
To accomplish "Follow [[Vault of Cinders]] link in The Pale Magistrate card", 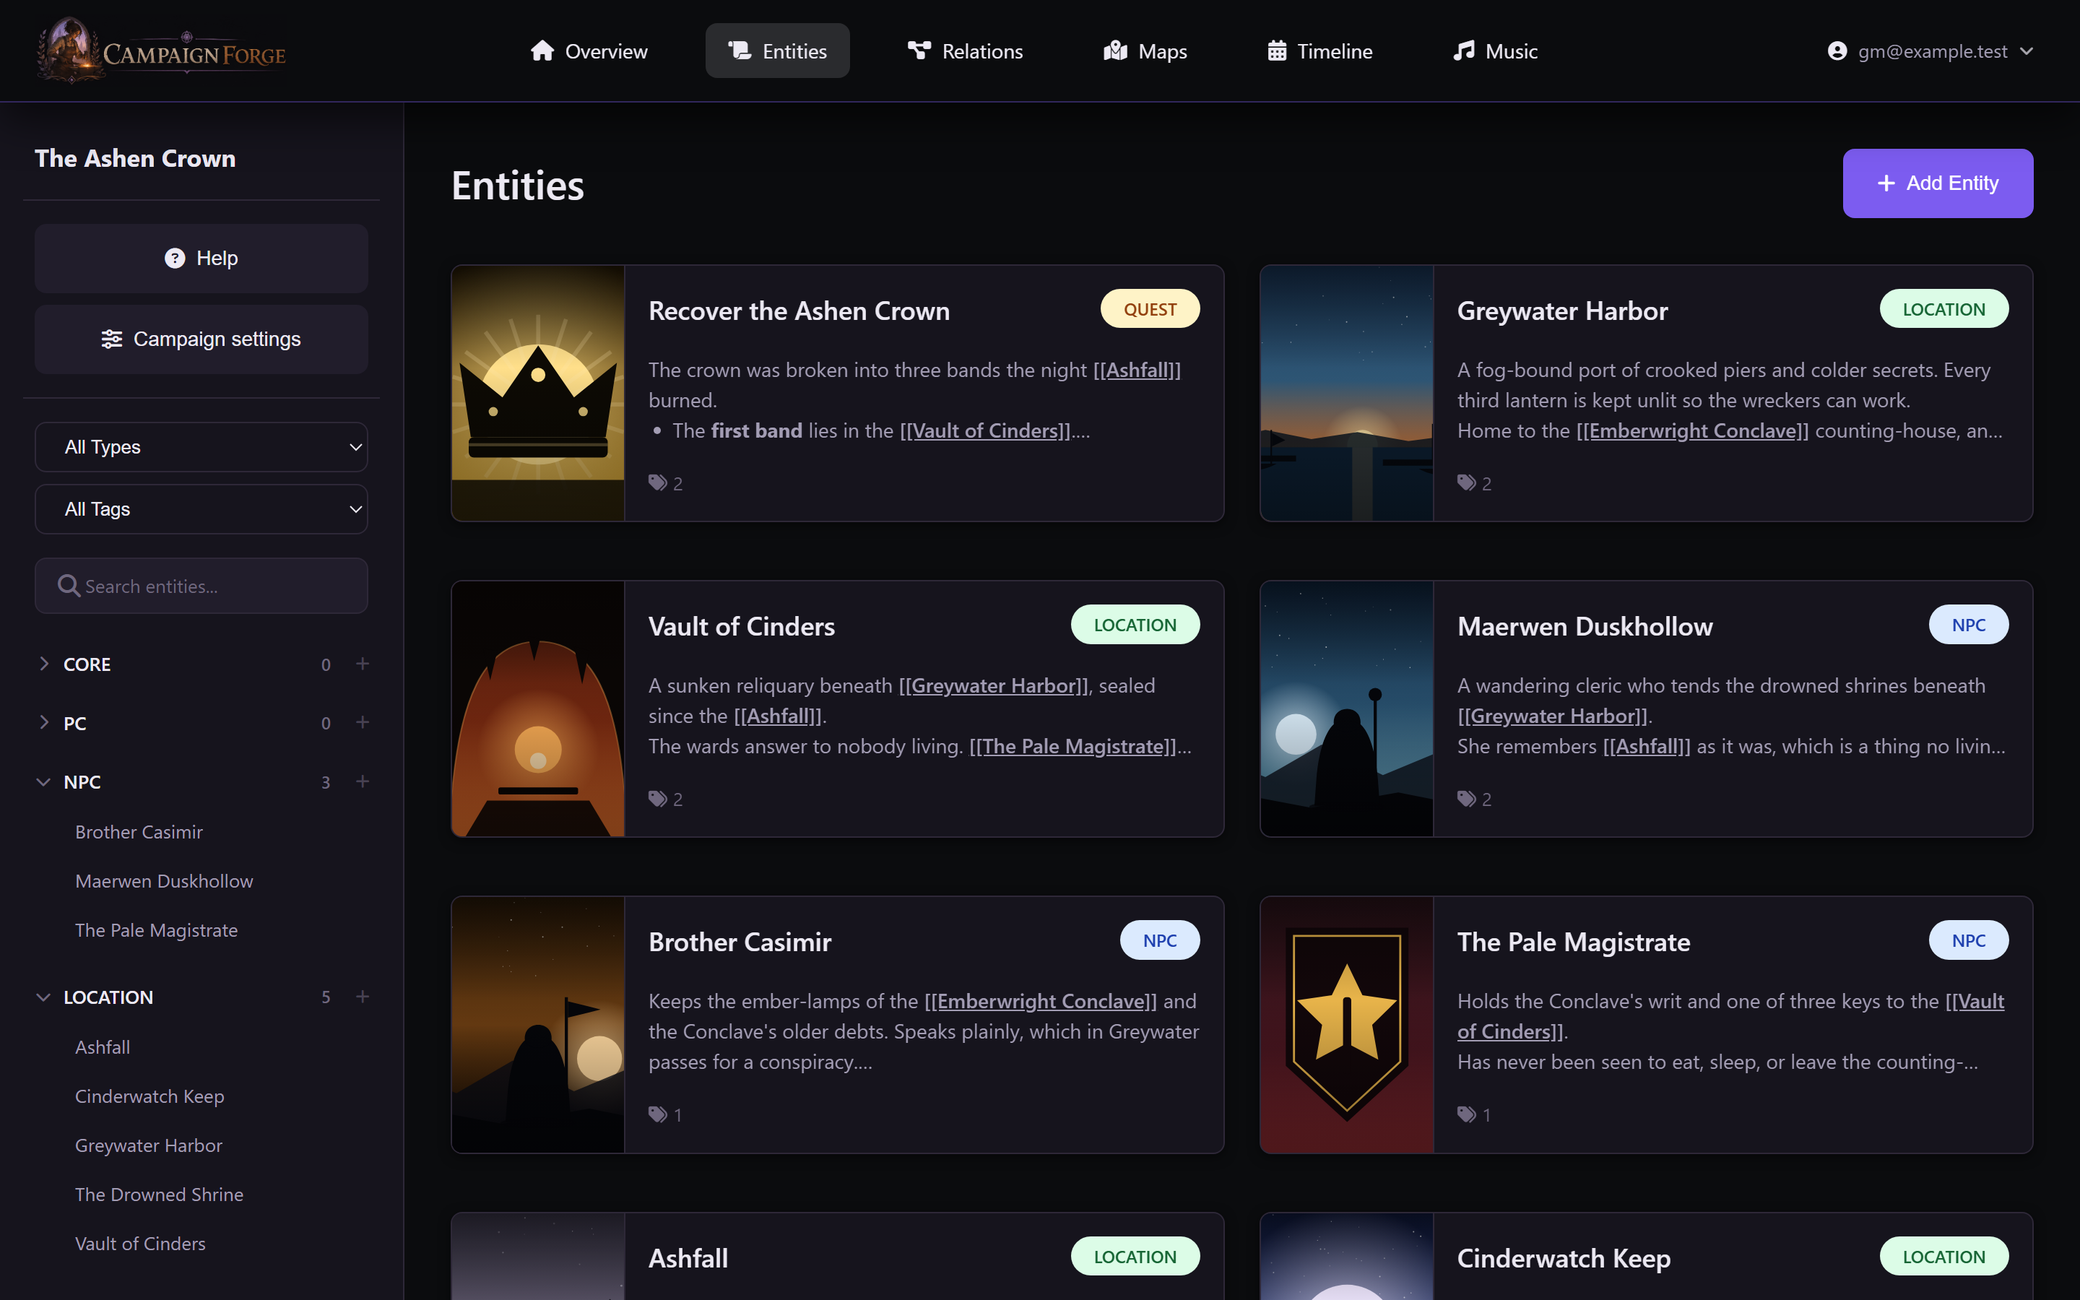I will (x=1731, y=1016).
